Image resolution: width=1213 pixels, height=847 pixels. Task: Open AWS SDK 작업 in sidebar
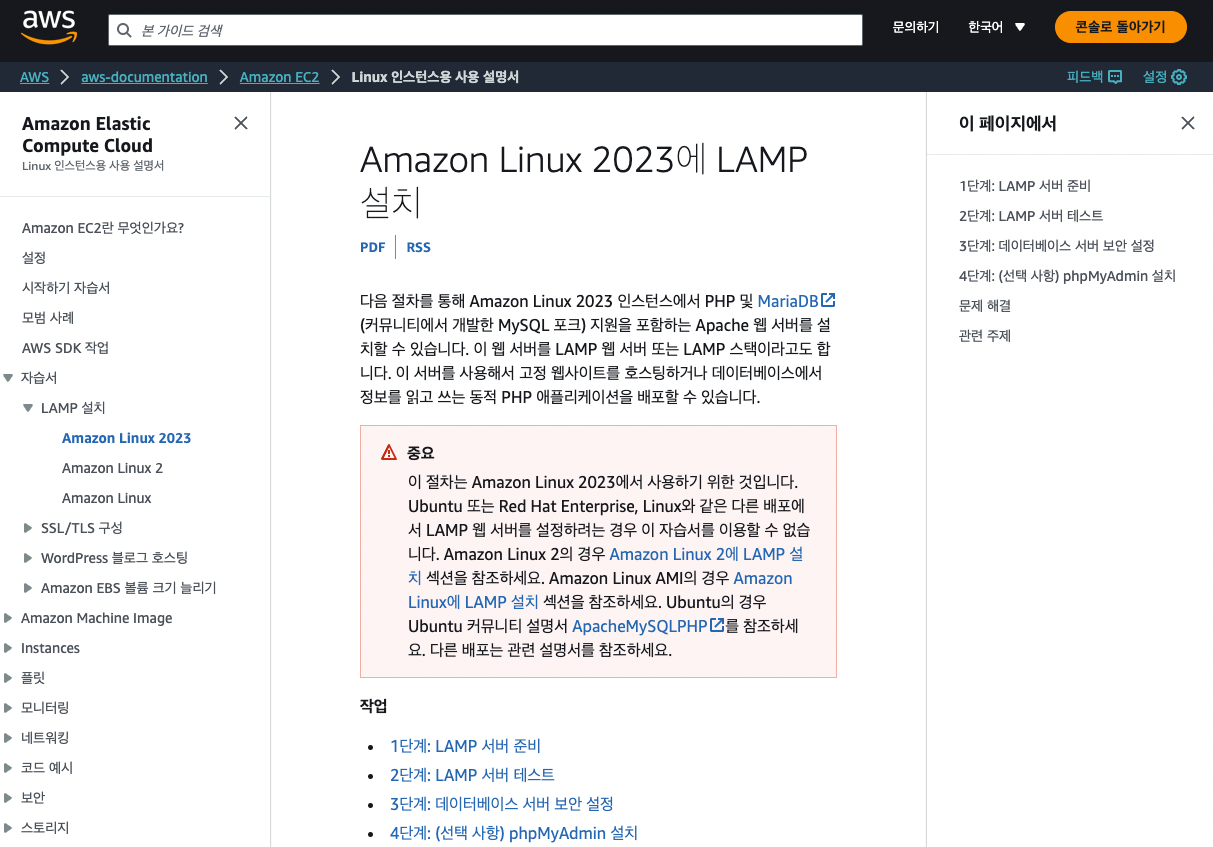65,348
